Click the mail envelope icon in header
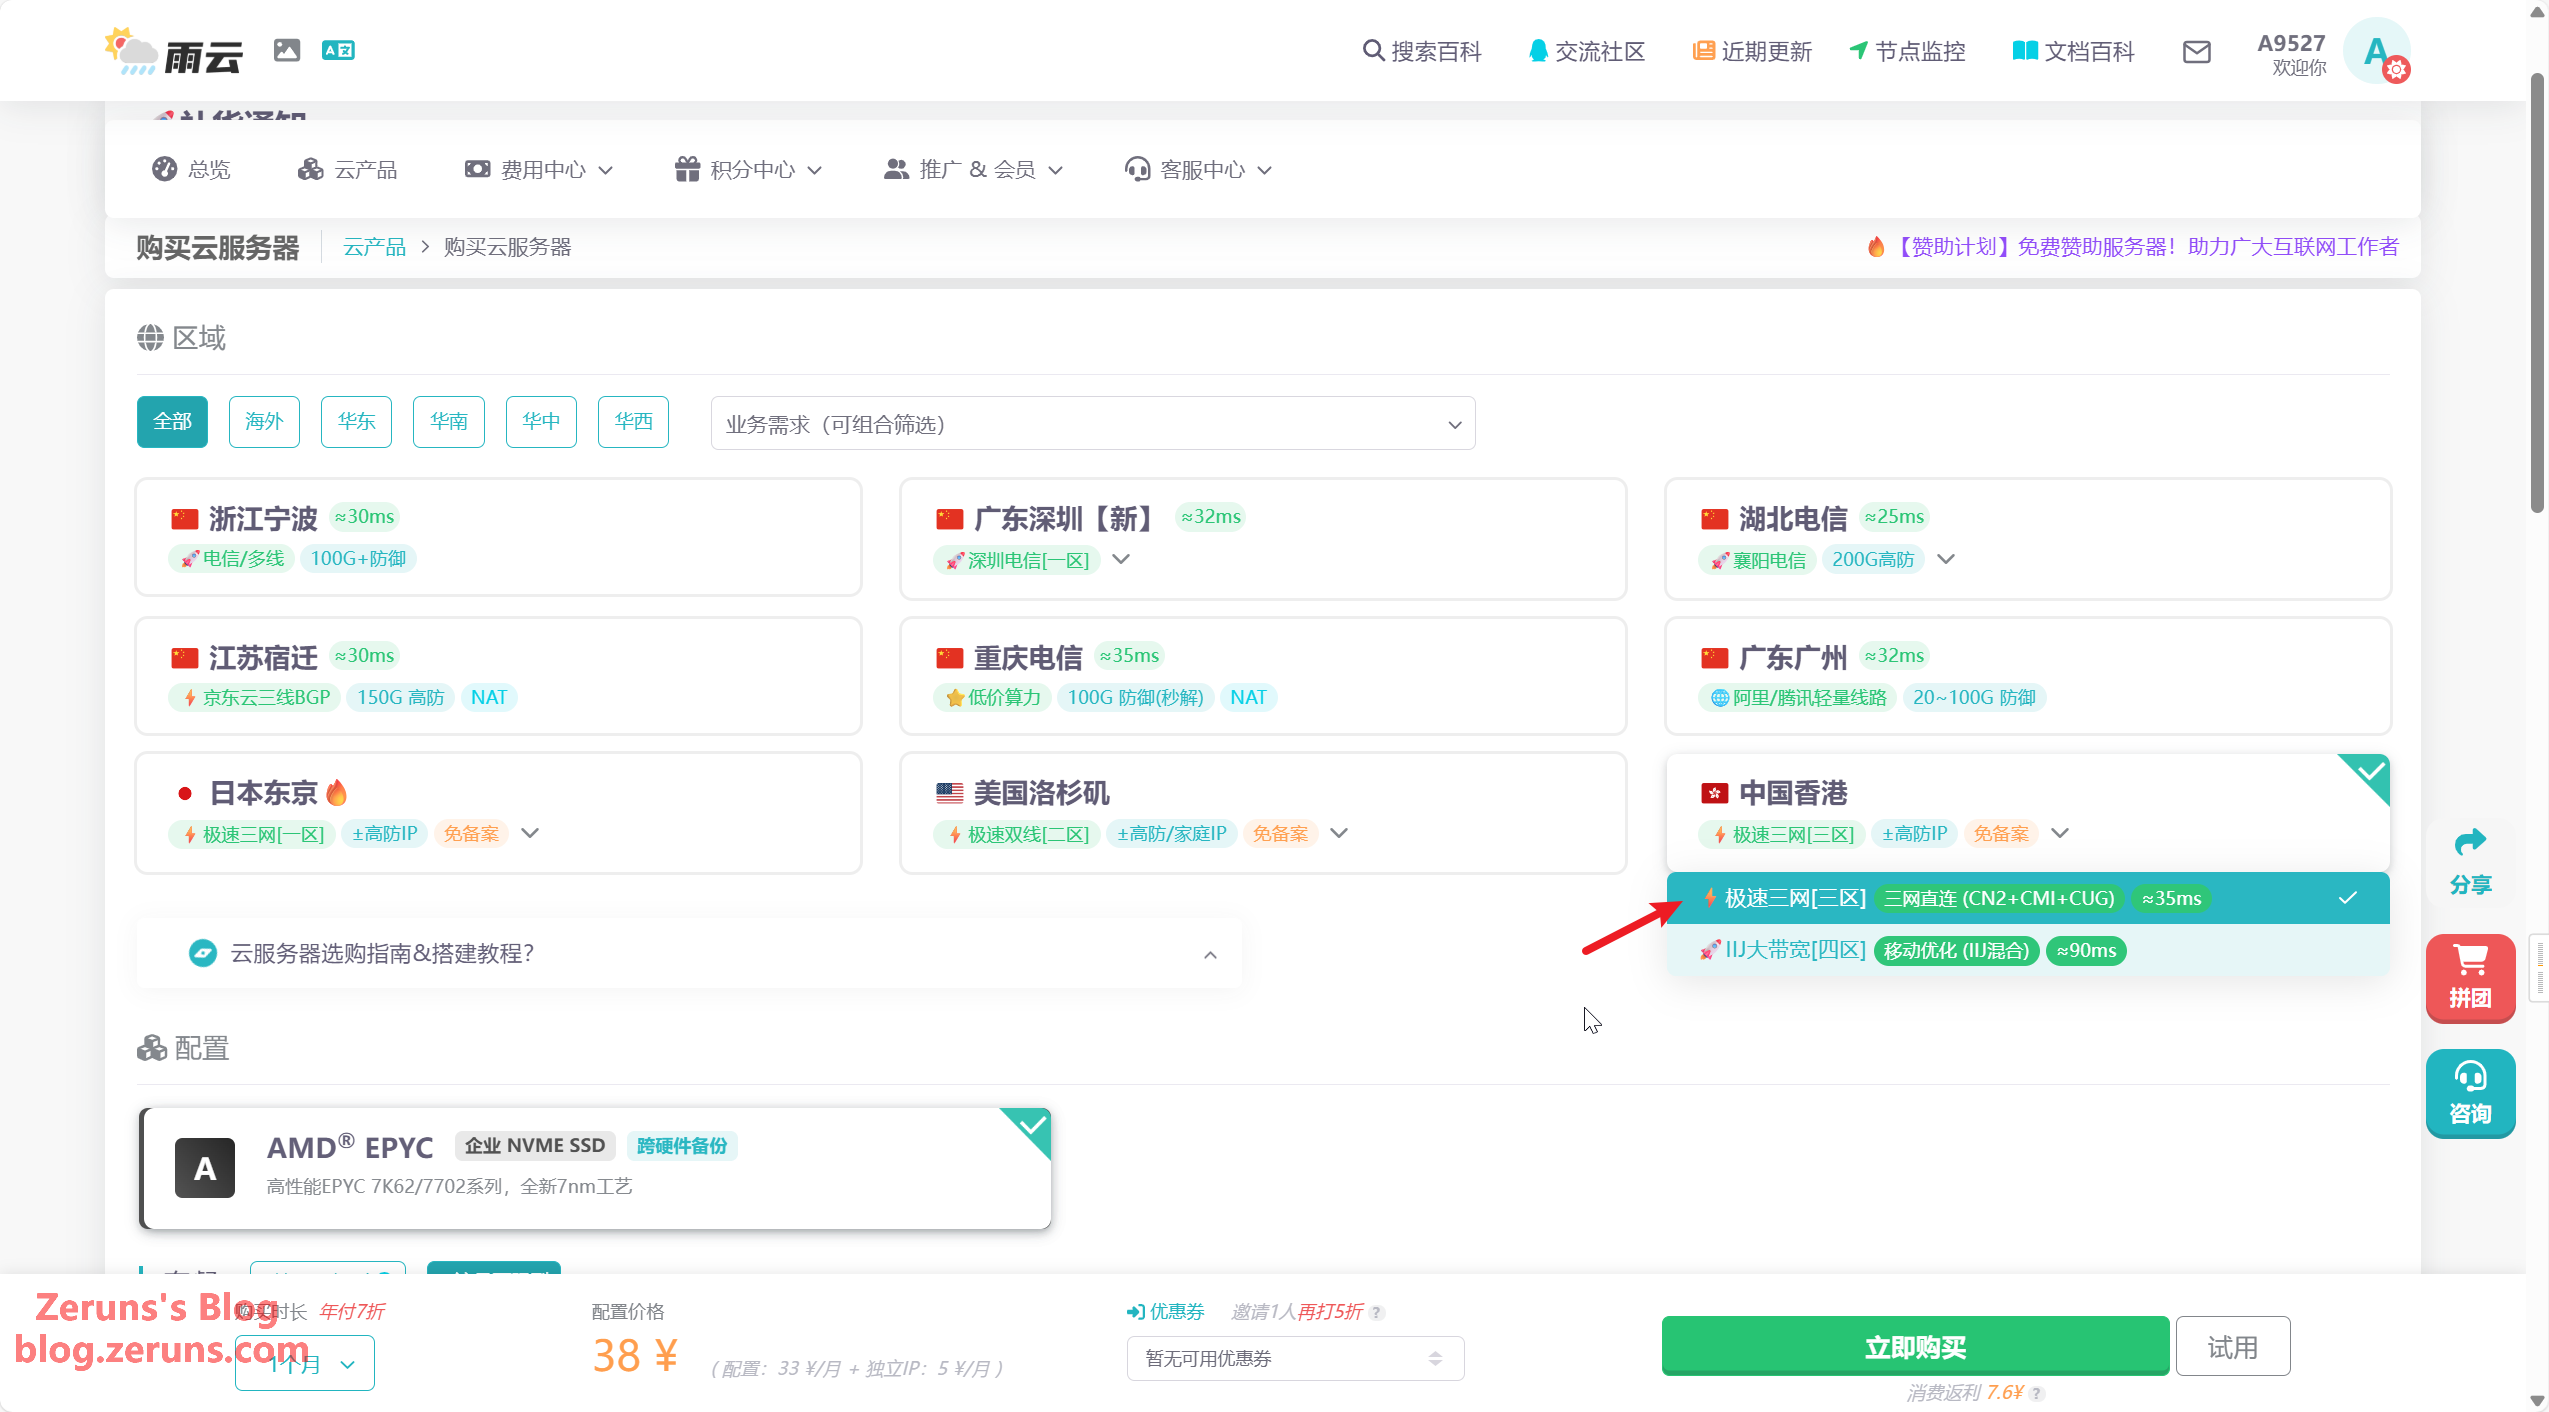Viewport: 2549px width, 1412px height. (x=2196, y=52)
